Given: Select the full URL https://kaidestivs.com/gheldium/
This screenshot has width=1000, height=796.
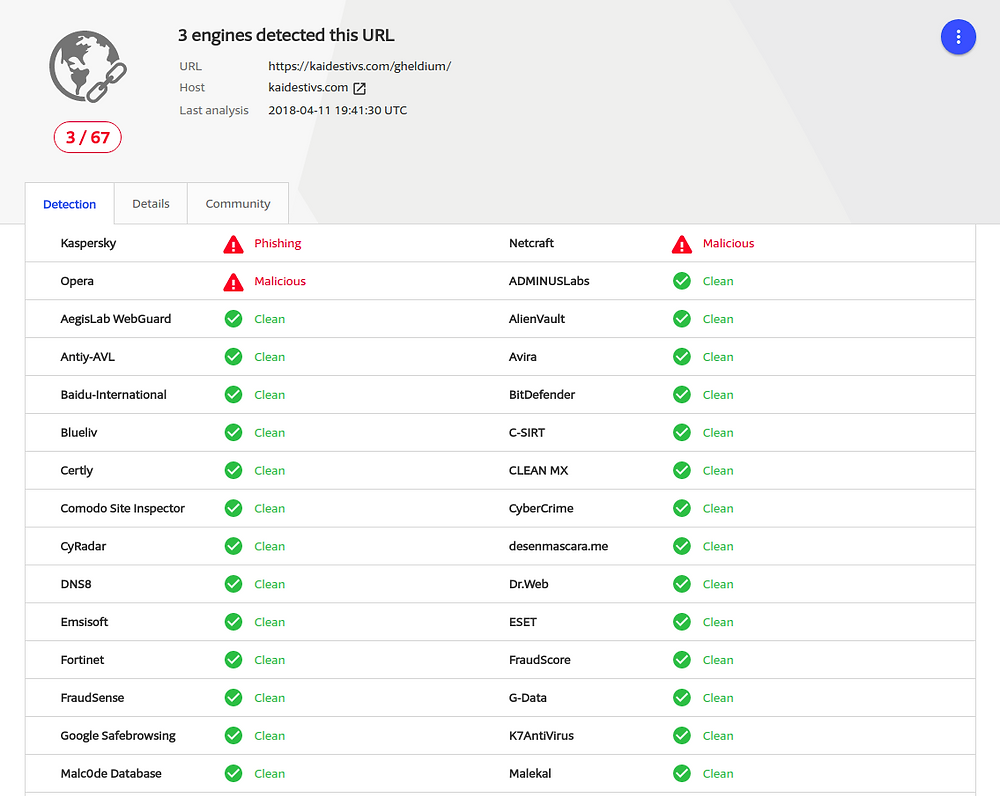Looking at the screenshot, I should coord(360,66).
